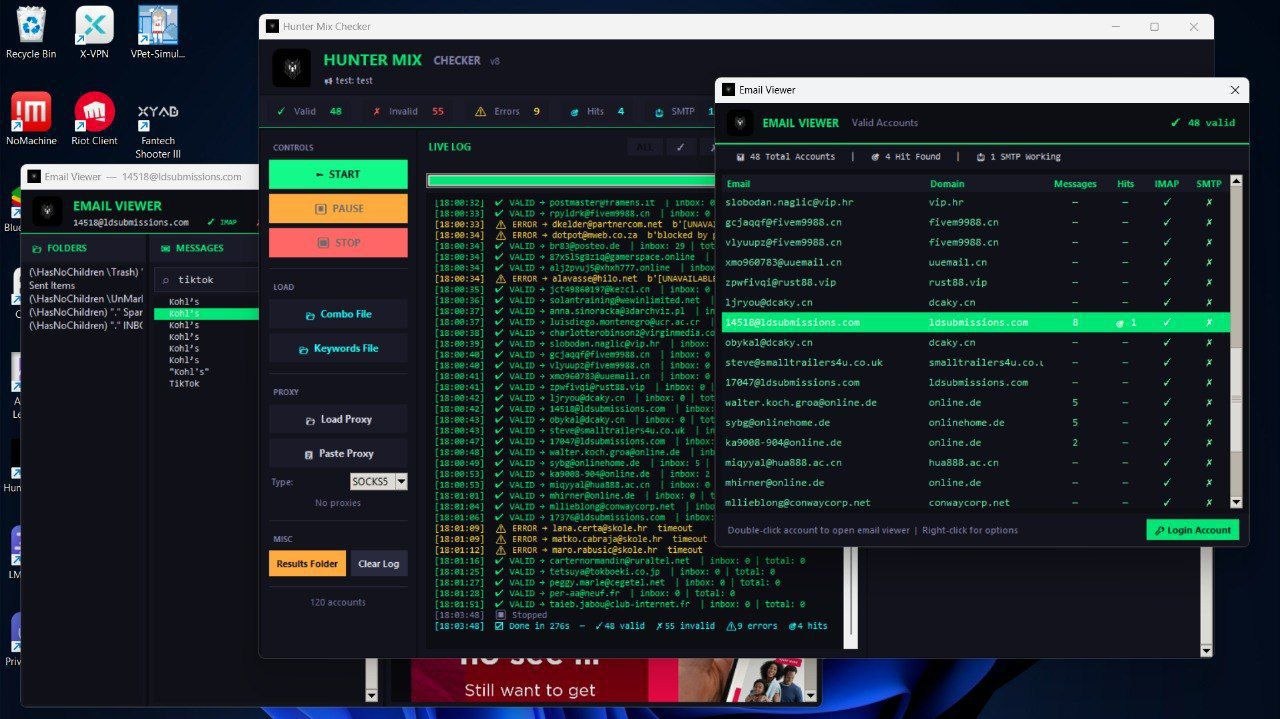Viewport: 1280px width, 719px height.
Task: Sort accounts by Email column header
Action: coord(738,184)
